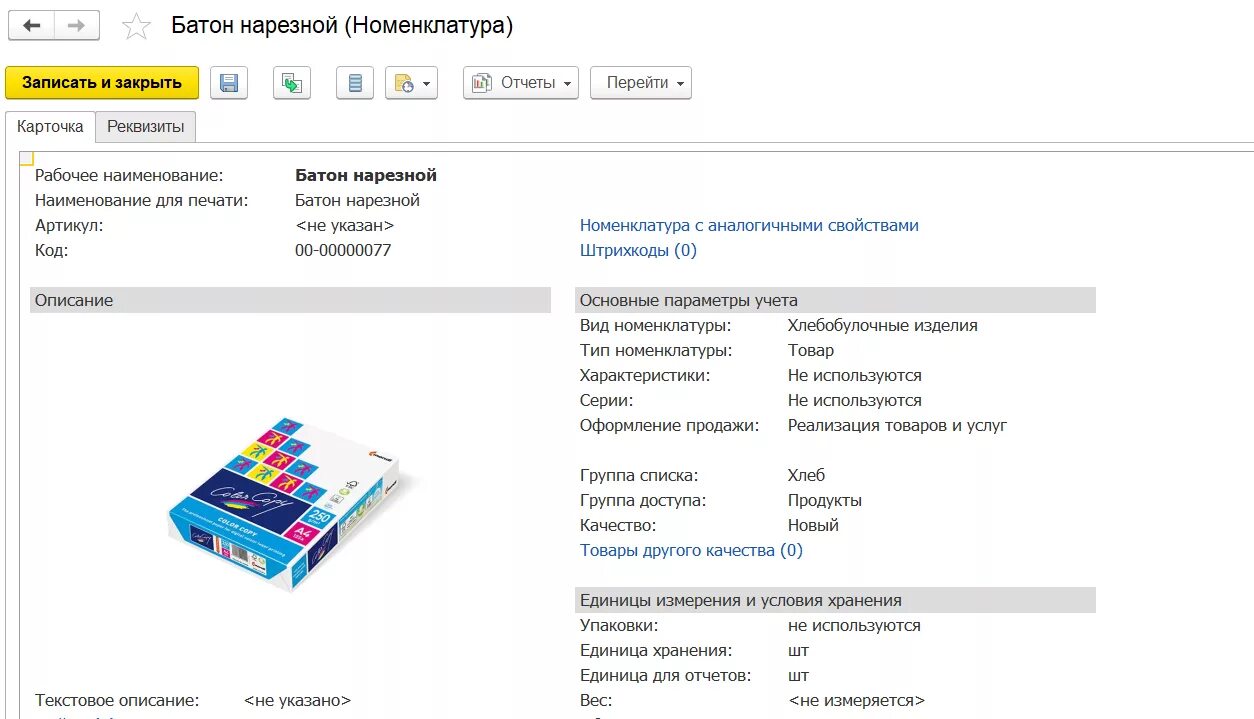Click the copy-with-green-arrow icon

(292, 83)
